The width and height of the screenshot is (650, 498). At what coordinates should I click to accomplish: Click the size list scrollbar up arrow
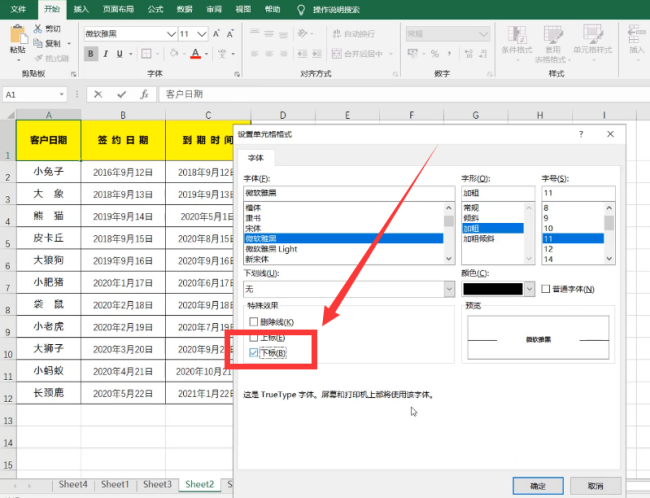tap(609, 208)
